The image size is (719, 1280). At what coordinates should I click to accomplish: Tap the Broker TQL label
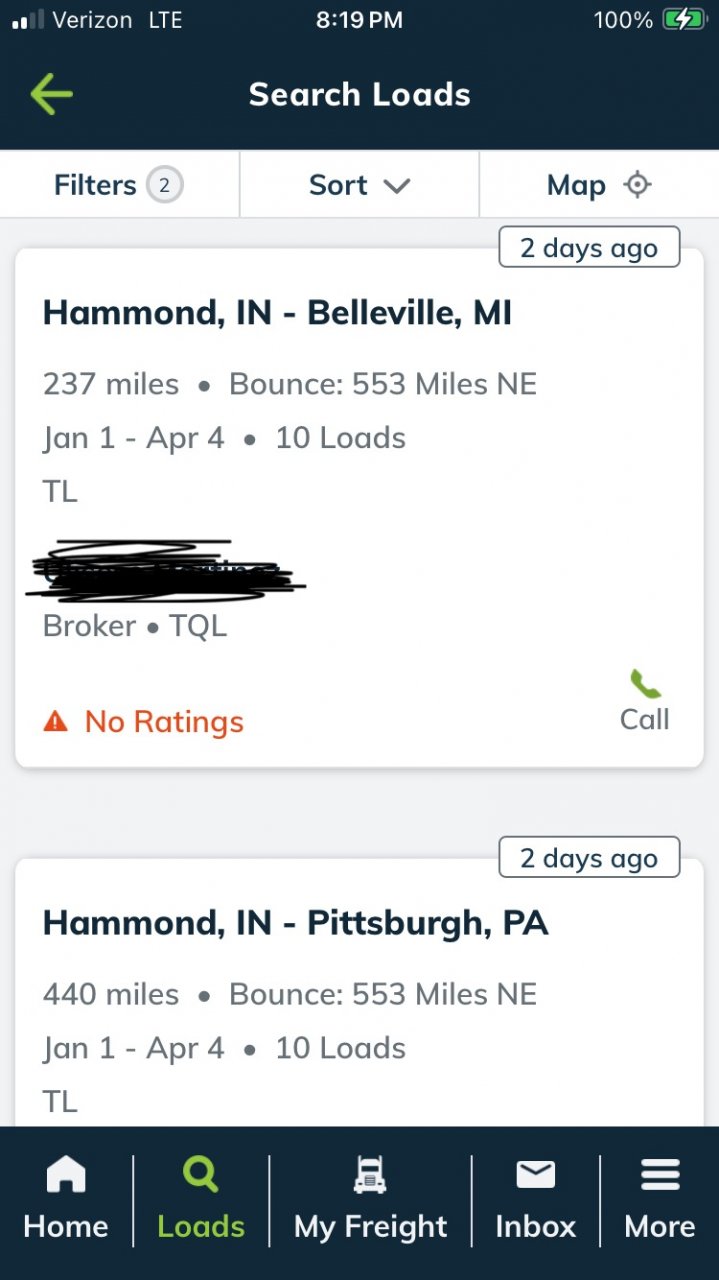click(x=135, y=626)
